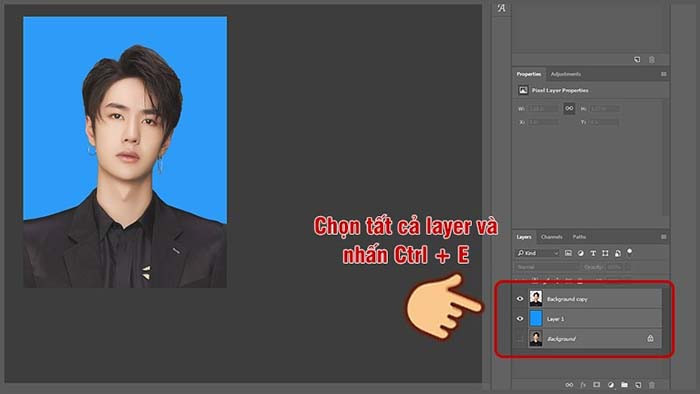Click the H height field in Properties
This screenshot has height=394, width=700.
coord(604,109)
